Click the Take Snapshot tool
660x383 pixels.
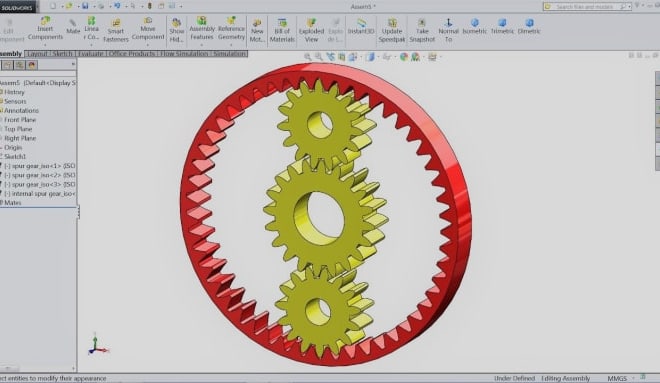(x=422, y=30)
